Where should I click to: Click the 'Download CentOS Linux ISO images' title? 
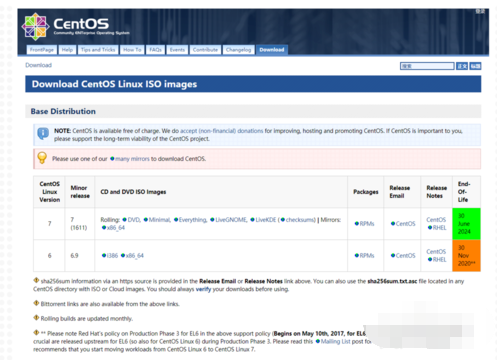click(114, 84)
